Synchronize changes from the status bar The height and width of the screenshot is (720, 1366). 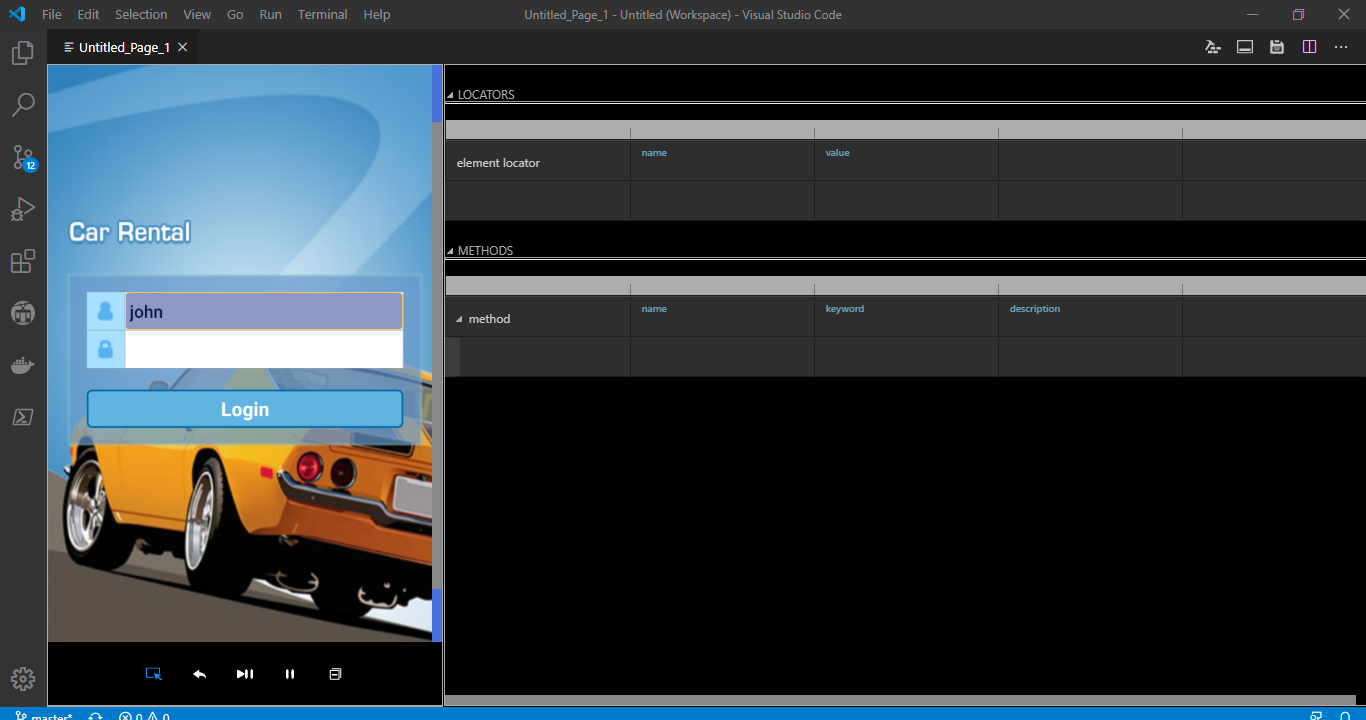pos(96,716)
